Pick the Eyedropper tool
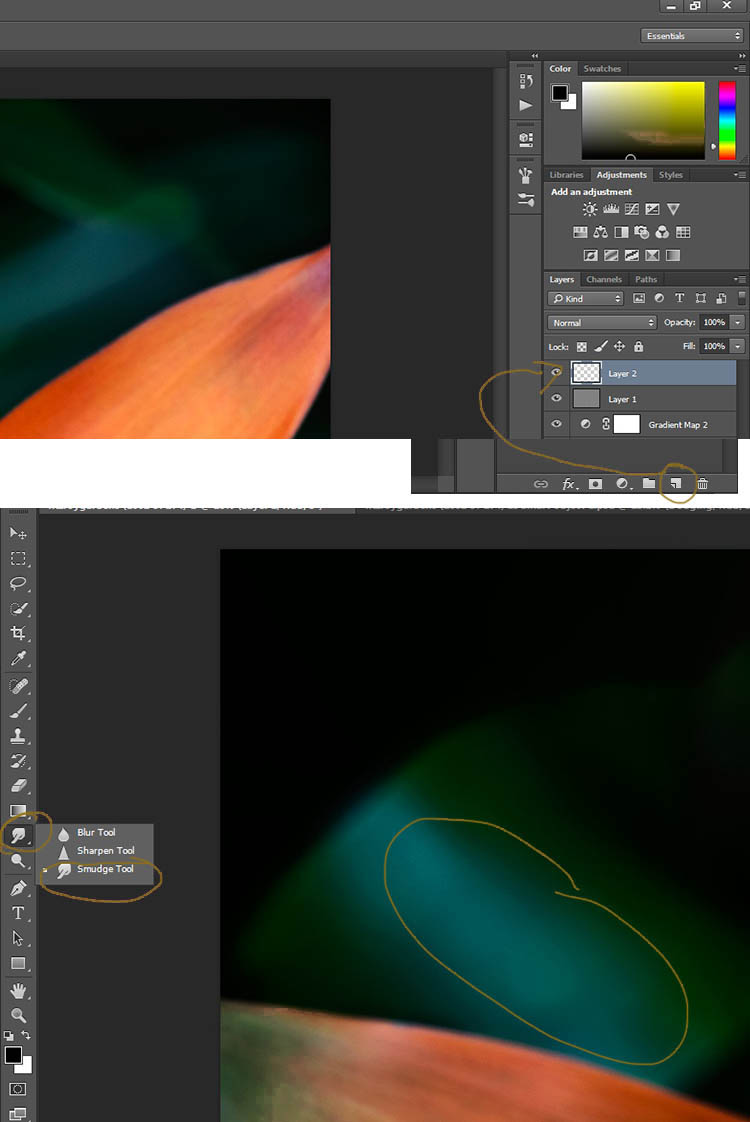 [18, 660]
